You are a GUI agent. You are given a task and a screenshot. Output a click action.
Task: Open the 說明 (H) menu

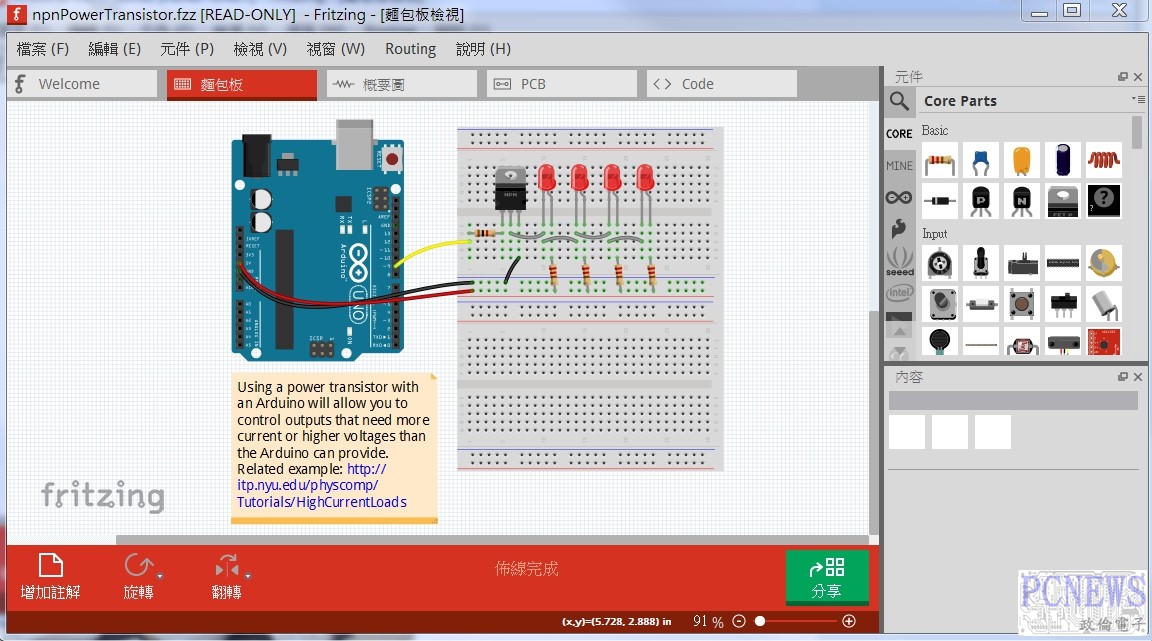tap(483, 49)
